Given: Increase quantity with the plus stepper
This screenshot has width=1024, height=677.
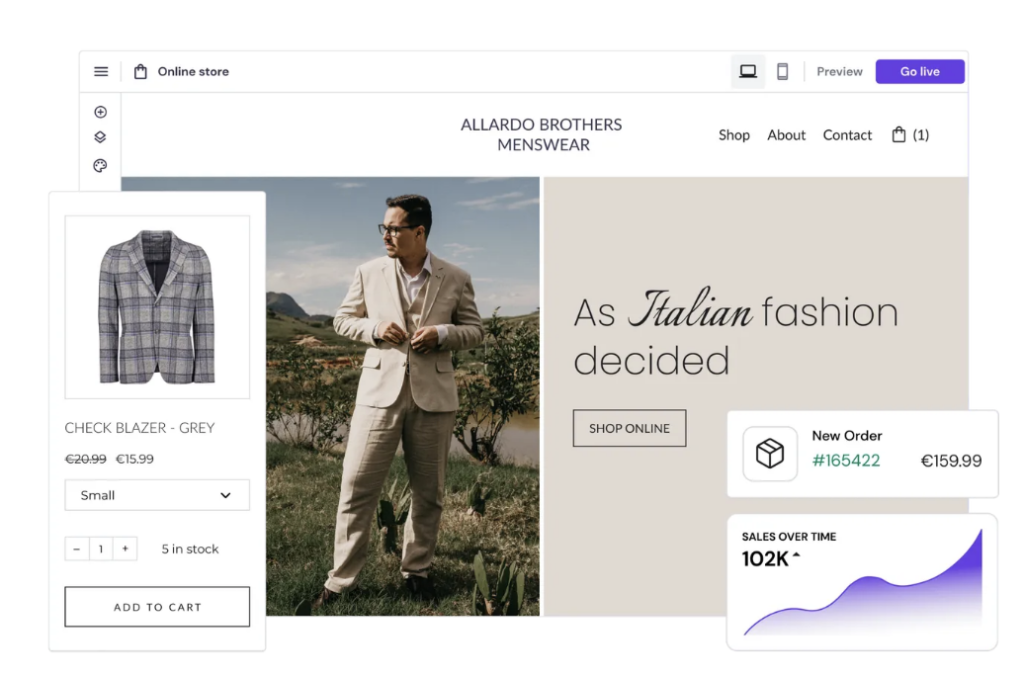Looking at the screenshot, I should click(124, 548).
